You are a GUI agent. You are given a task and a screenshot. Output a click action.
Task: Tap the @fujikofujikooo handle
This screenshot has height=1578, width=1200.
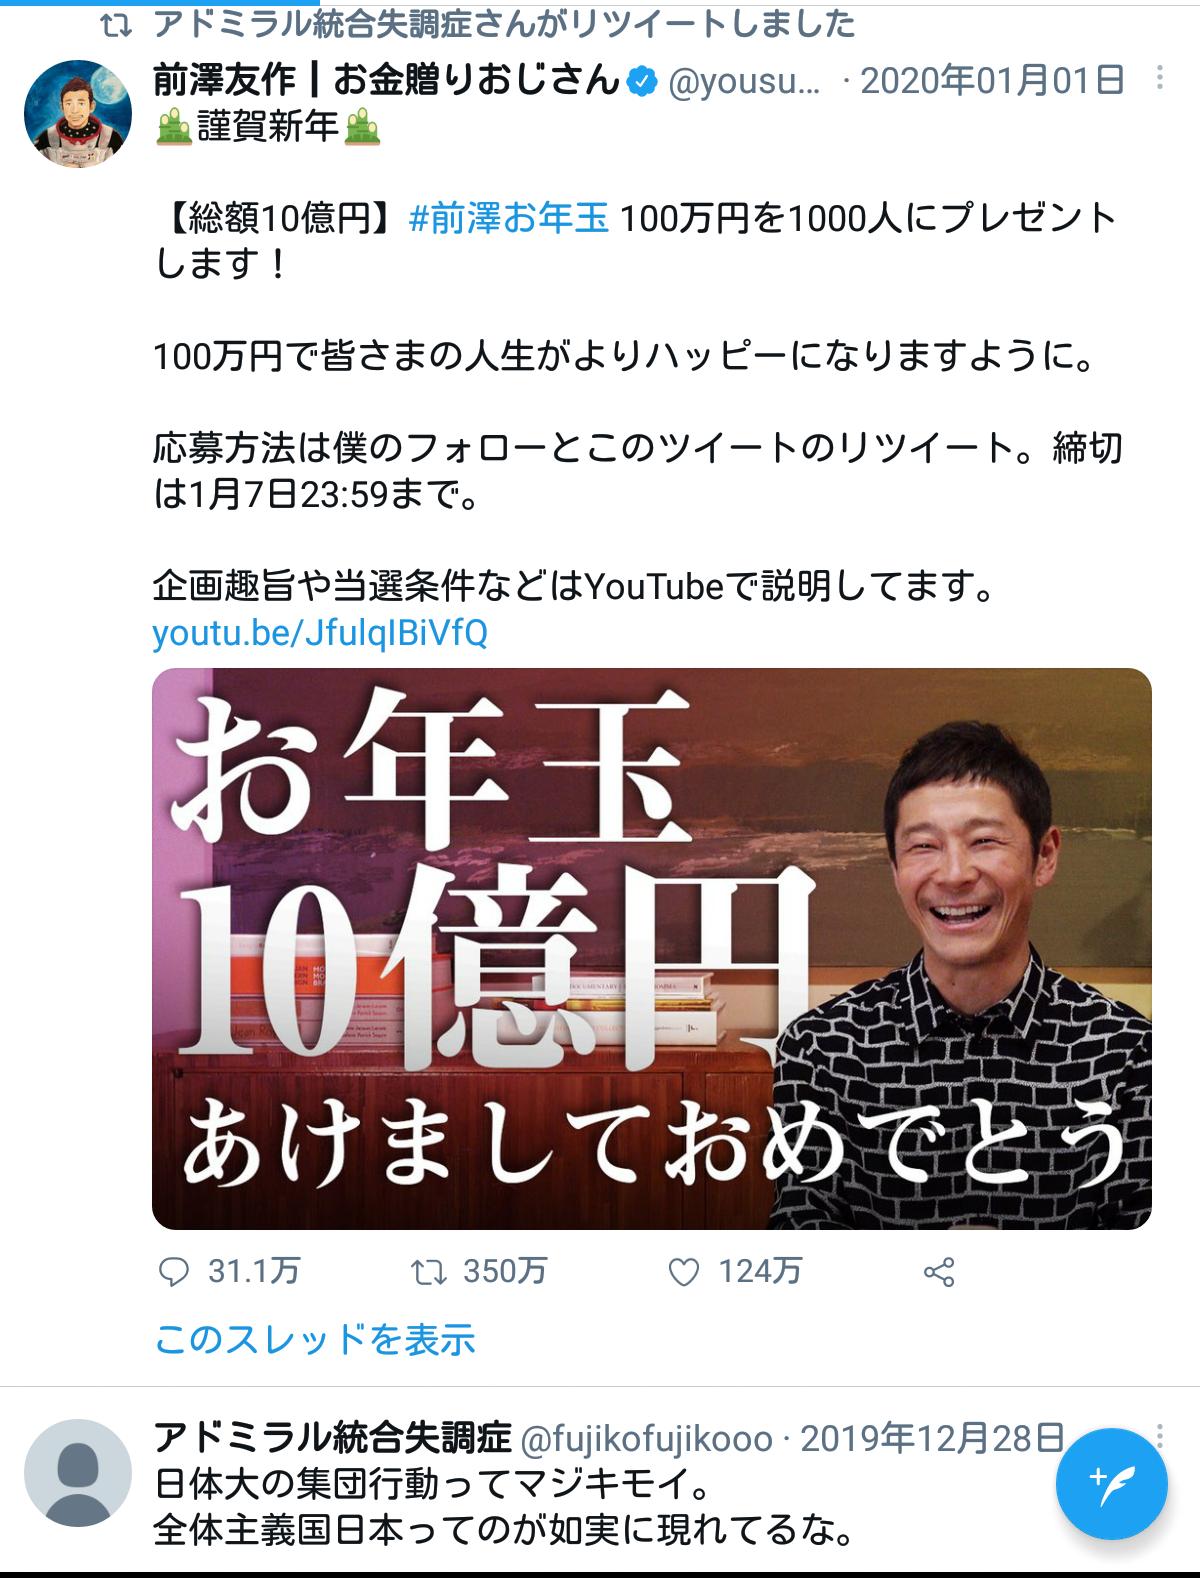[x=648, y=1439]
